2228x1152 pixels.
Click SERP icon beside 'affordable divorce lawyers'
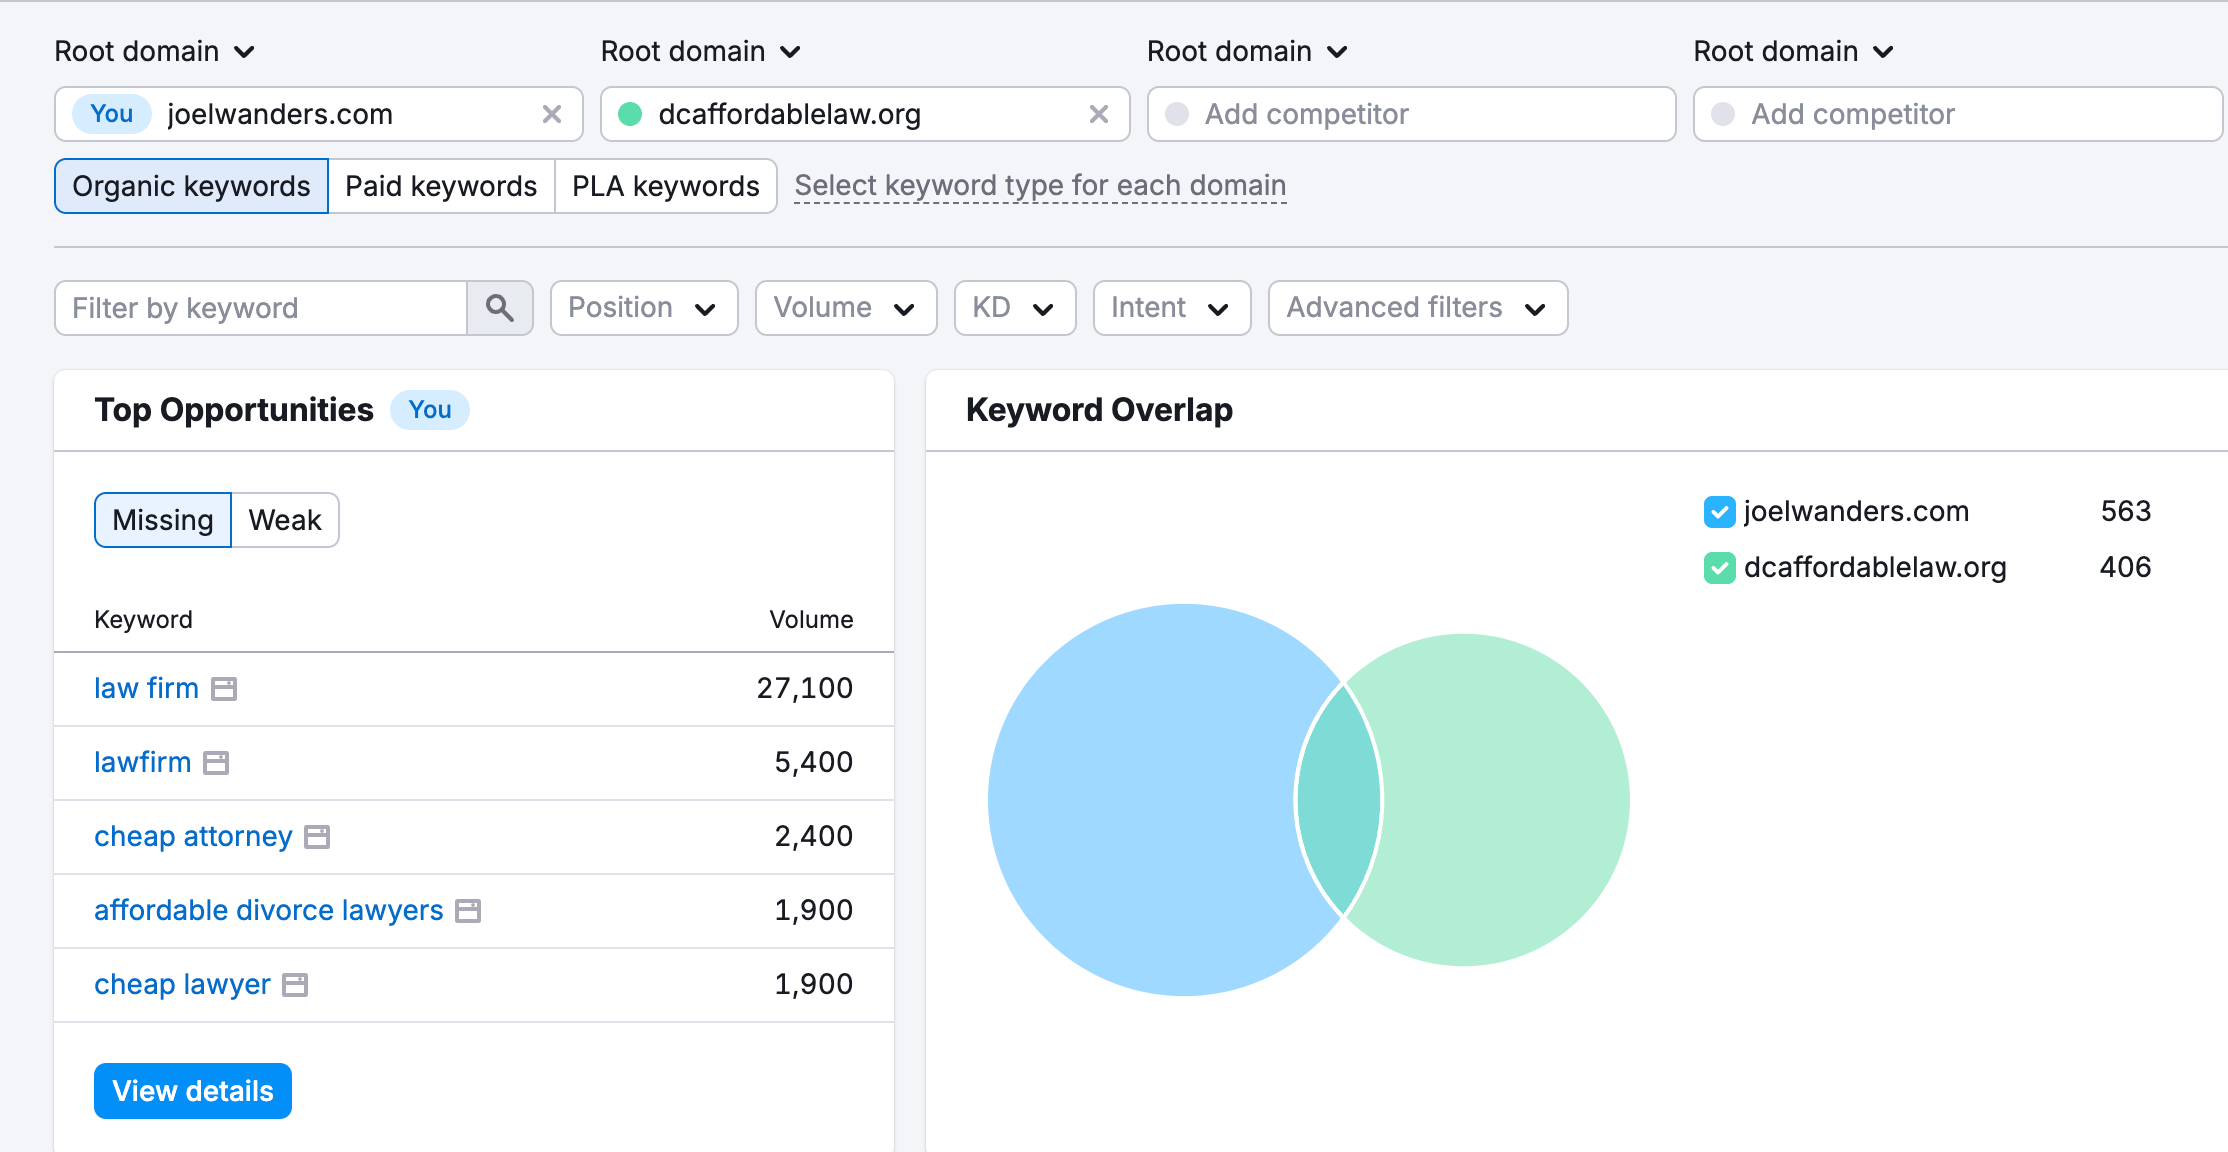point(468,911)
